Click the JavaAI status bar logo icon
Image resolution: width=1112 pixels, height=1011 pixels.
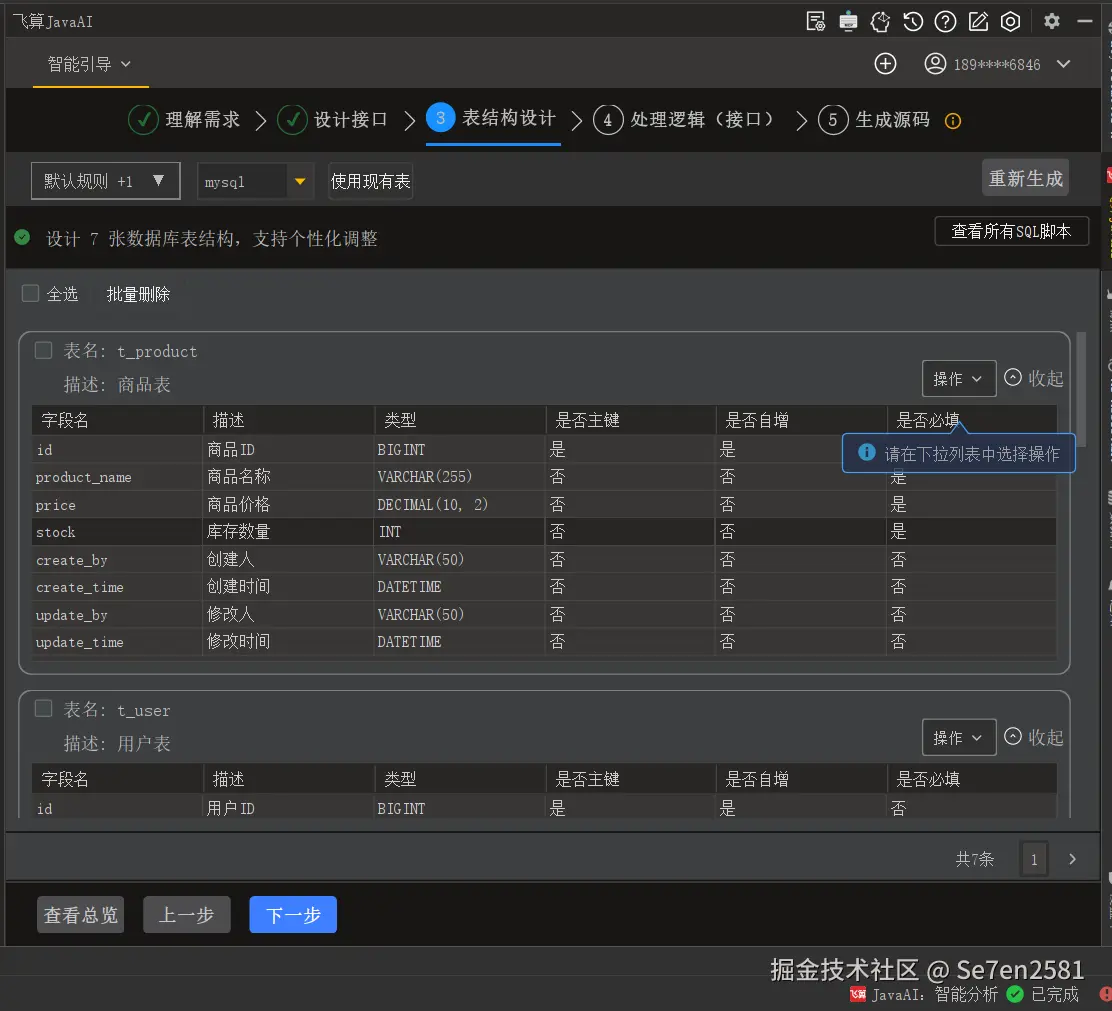pyautogui.click(x=857, y=994)
